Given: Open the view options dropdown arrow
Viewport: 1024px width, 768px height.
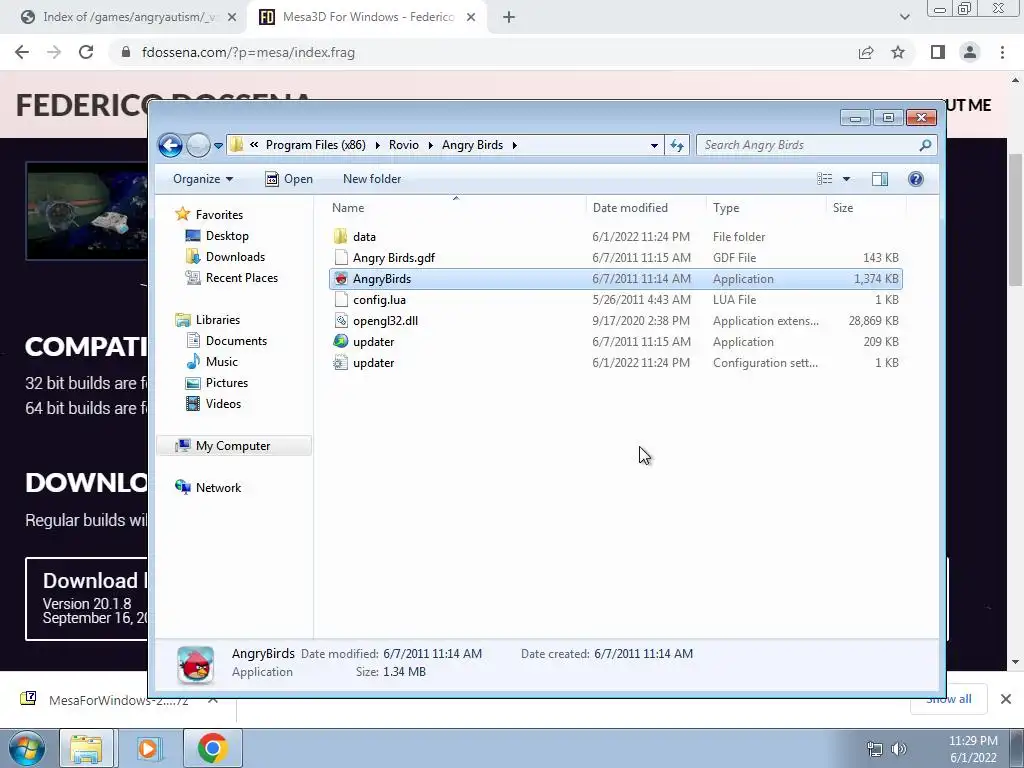Looking at the screenshot, I should click(x=846, y=179).
